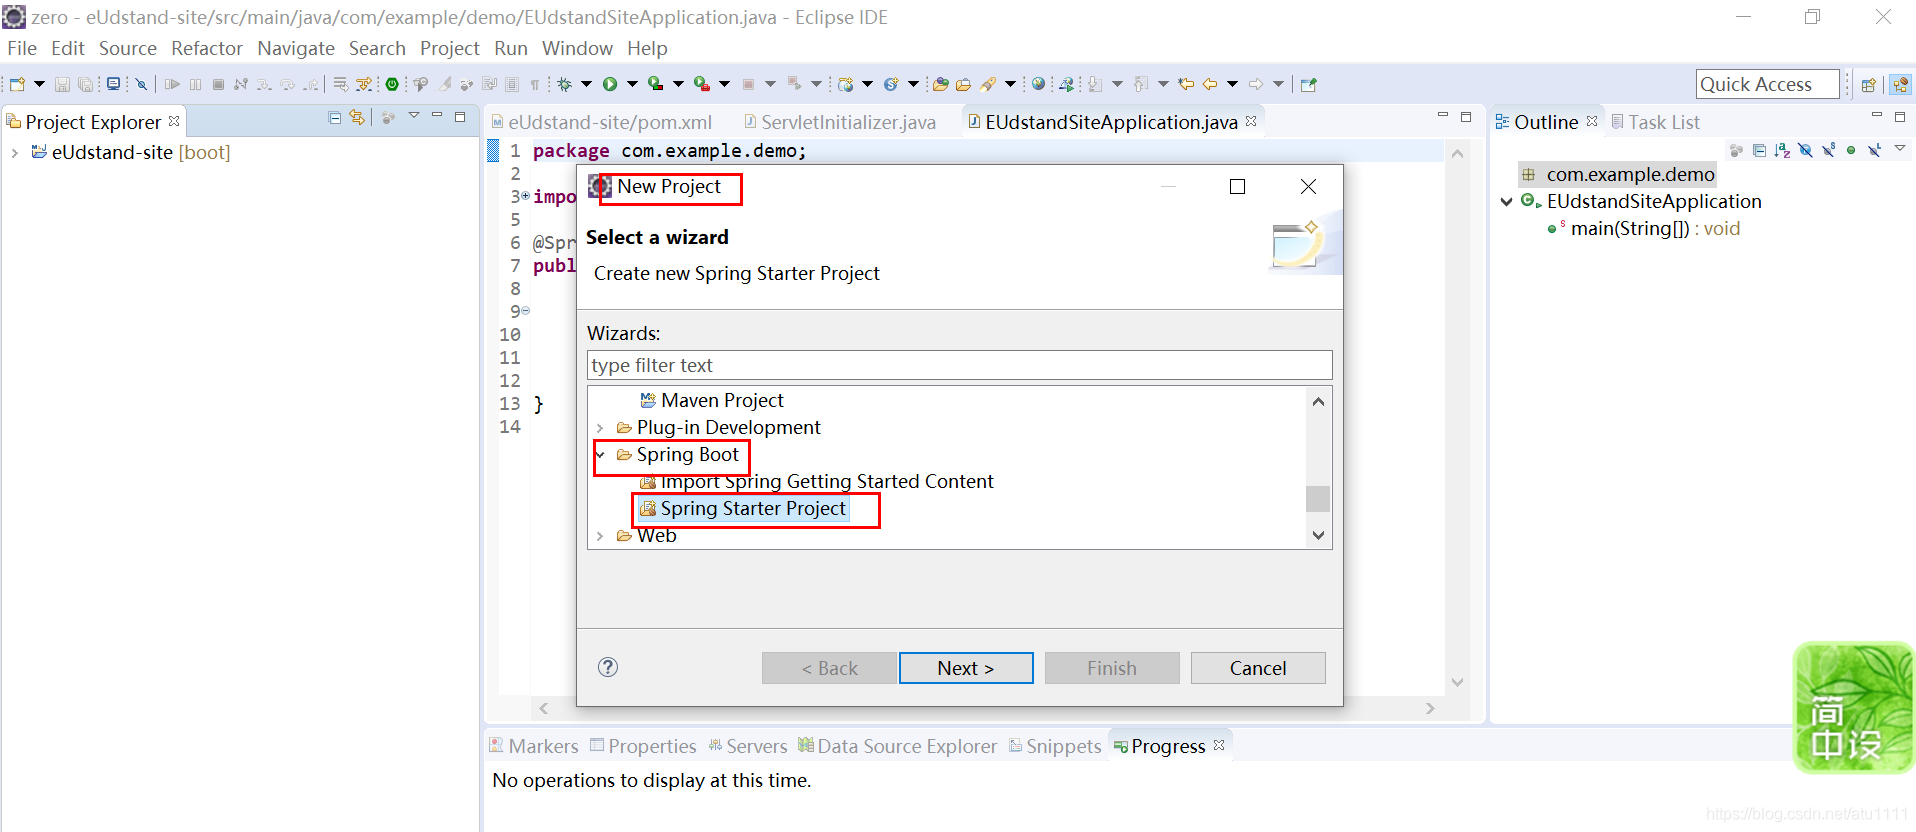
Task: Click the Quick Access search box
Action: tap(1768, 84)
